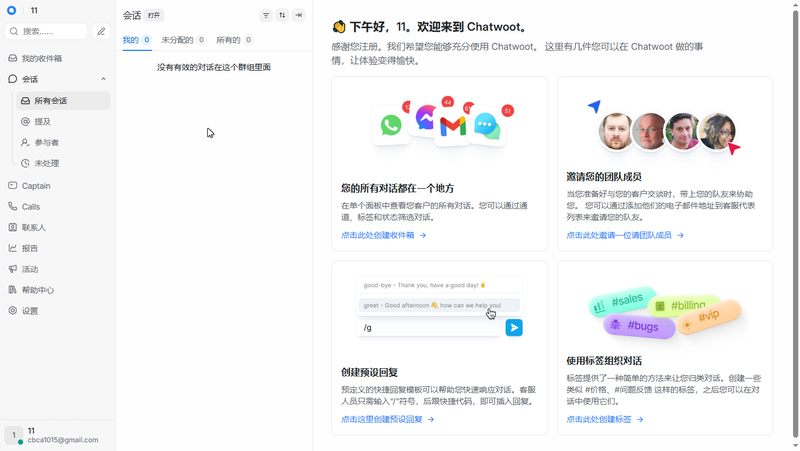The width and height of the screenshot is (800, 451).
Task: Click the 您的所有对话都在一个地方 heading
Action: [x=397, y=188]
